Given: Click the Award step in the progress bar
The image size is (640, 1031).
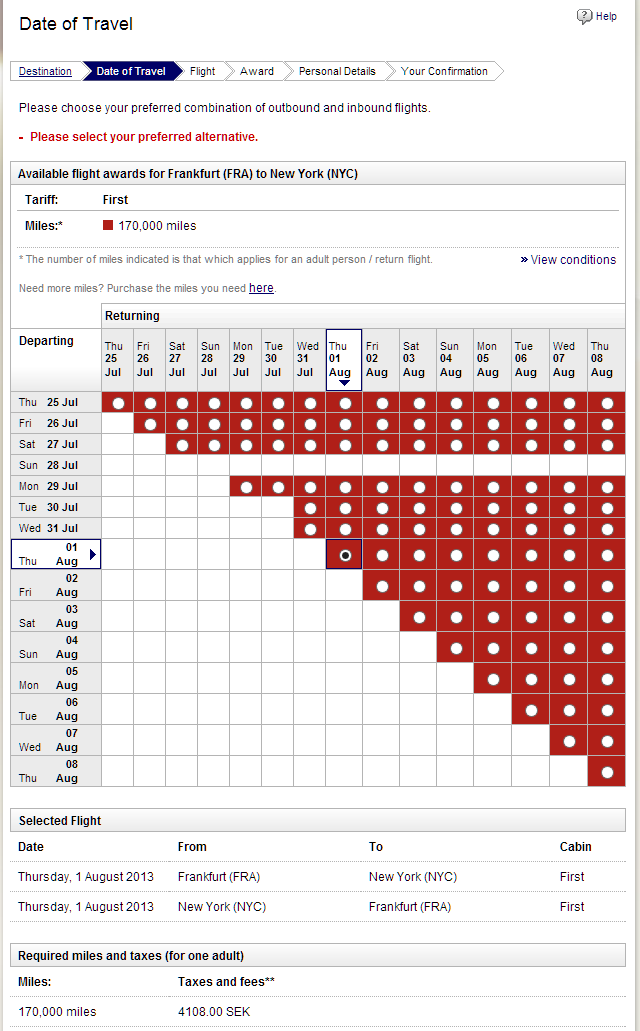Looking at the screenshot, I should point(257,71).
